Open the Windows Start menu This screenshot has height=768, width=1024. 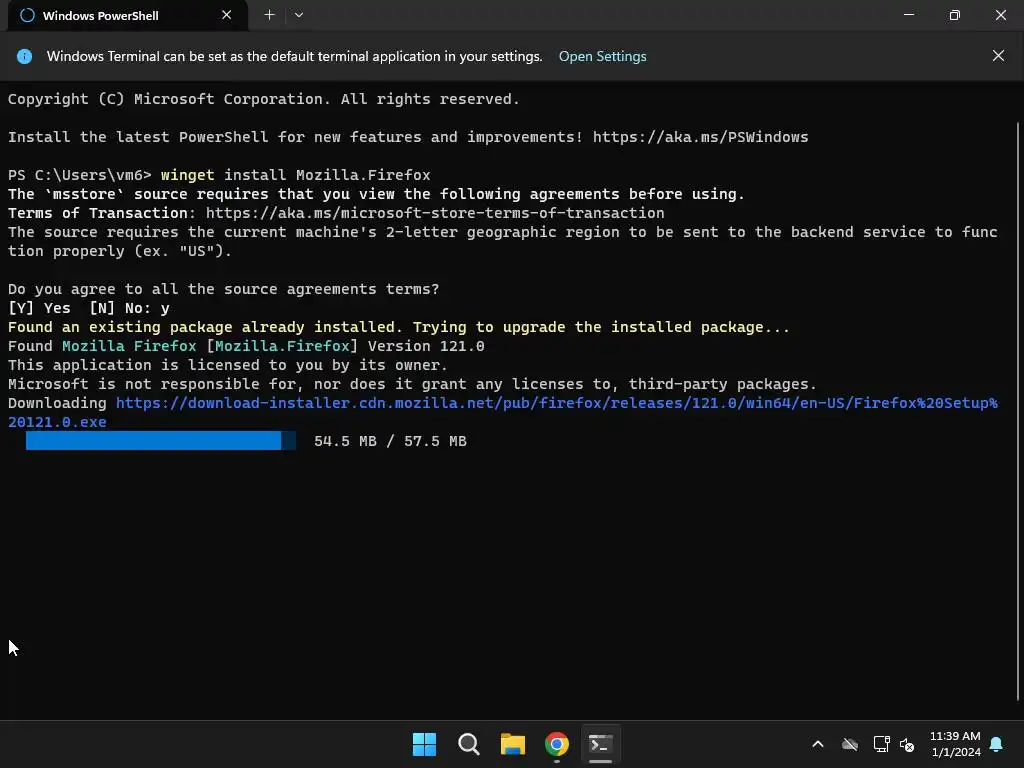[x=424, y=744]
